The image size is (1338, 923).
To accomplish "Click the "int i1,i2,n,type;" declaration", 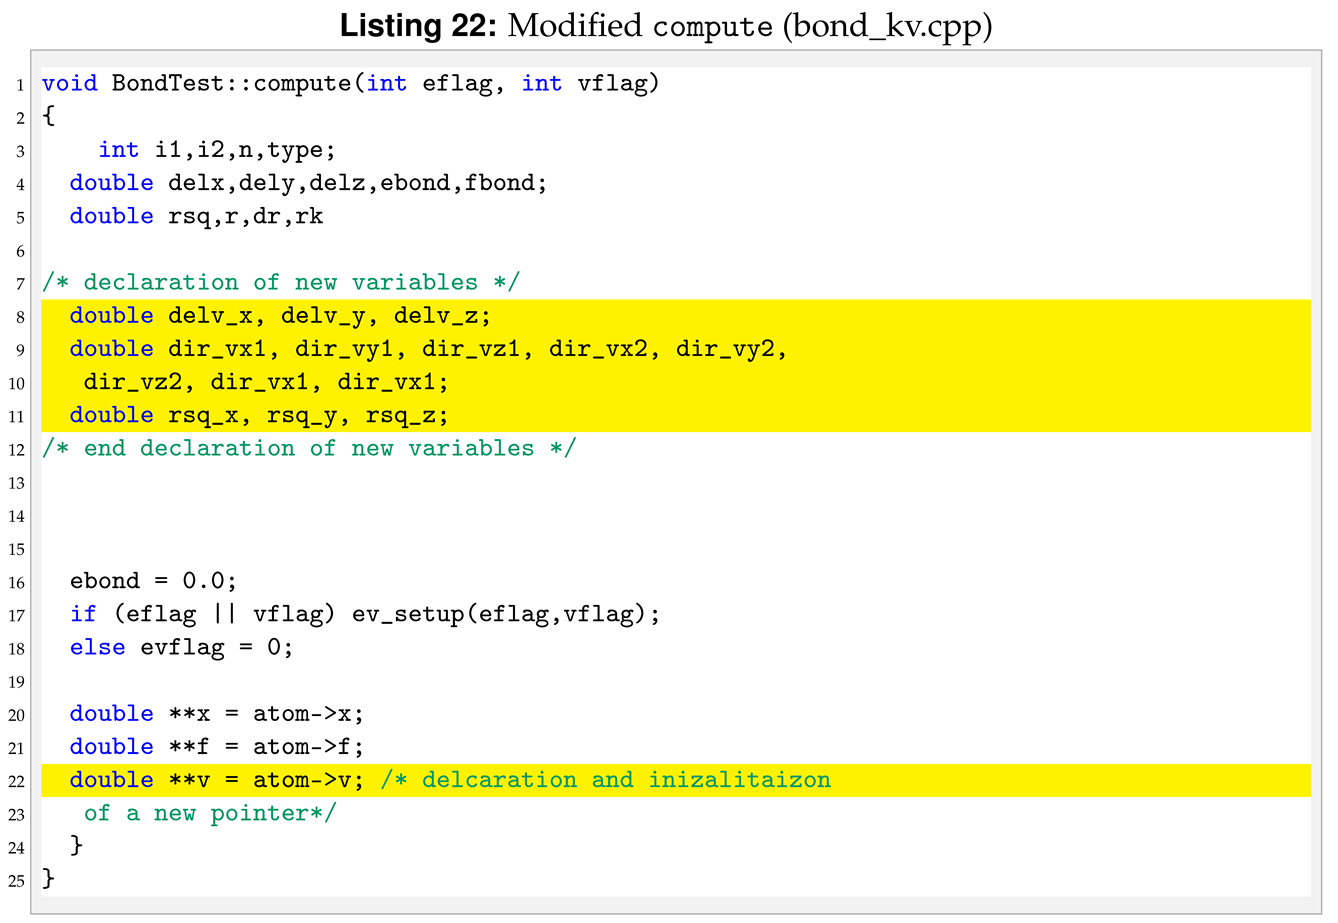I will click(217, 150).
